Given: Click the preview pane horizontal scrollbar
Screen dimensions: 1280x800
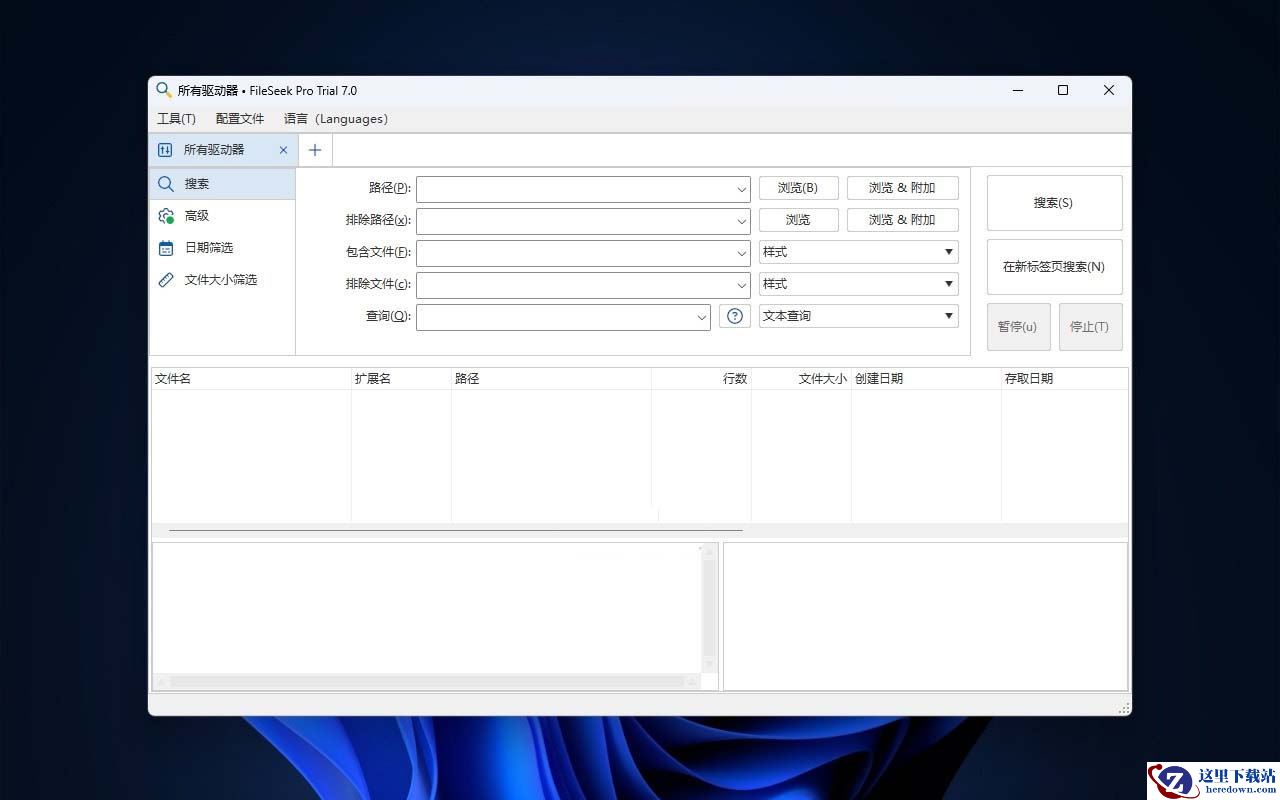Looking at the screenshot, I should click(x=427, y=681).
